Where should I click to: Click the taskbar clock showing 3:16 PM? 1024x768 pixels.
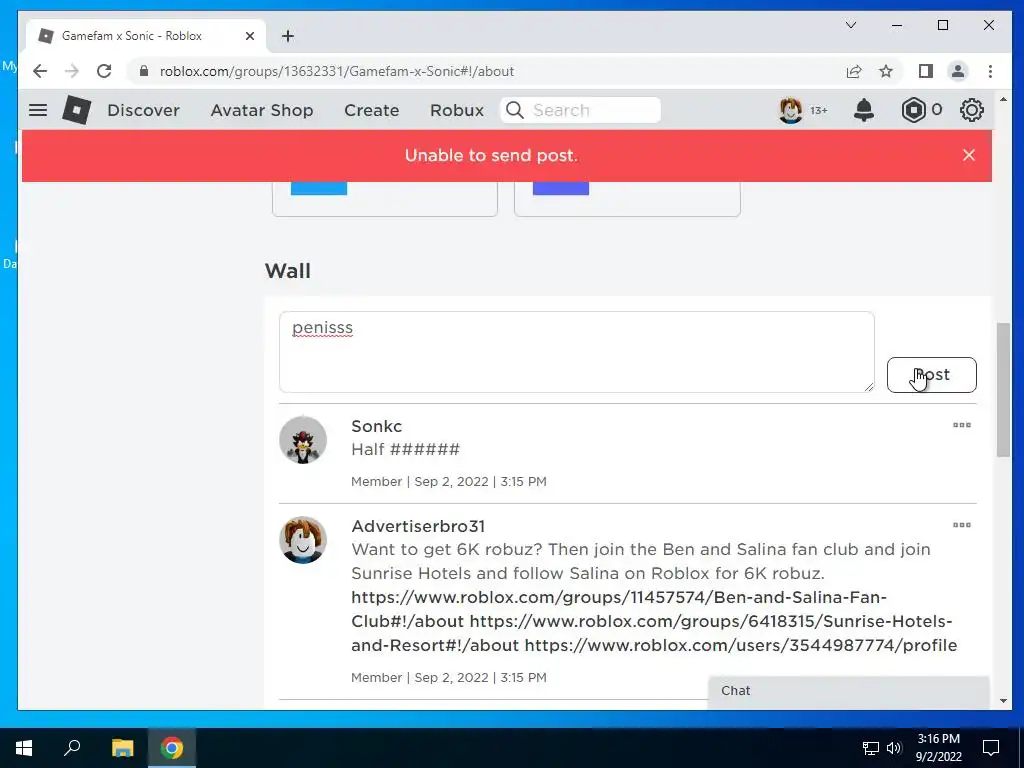pyautogui.click(x=938, y=748)
